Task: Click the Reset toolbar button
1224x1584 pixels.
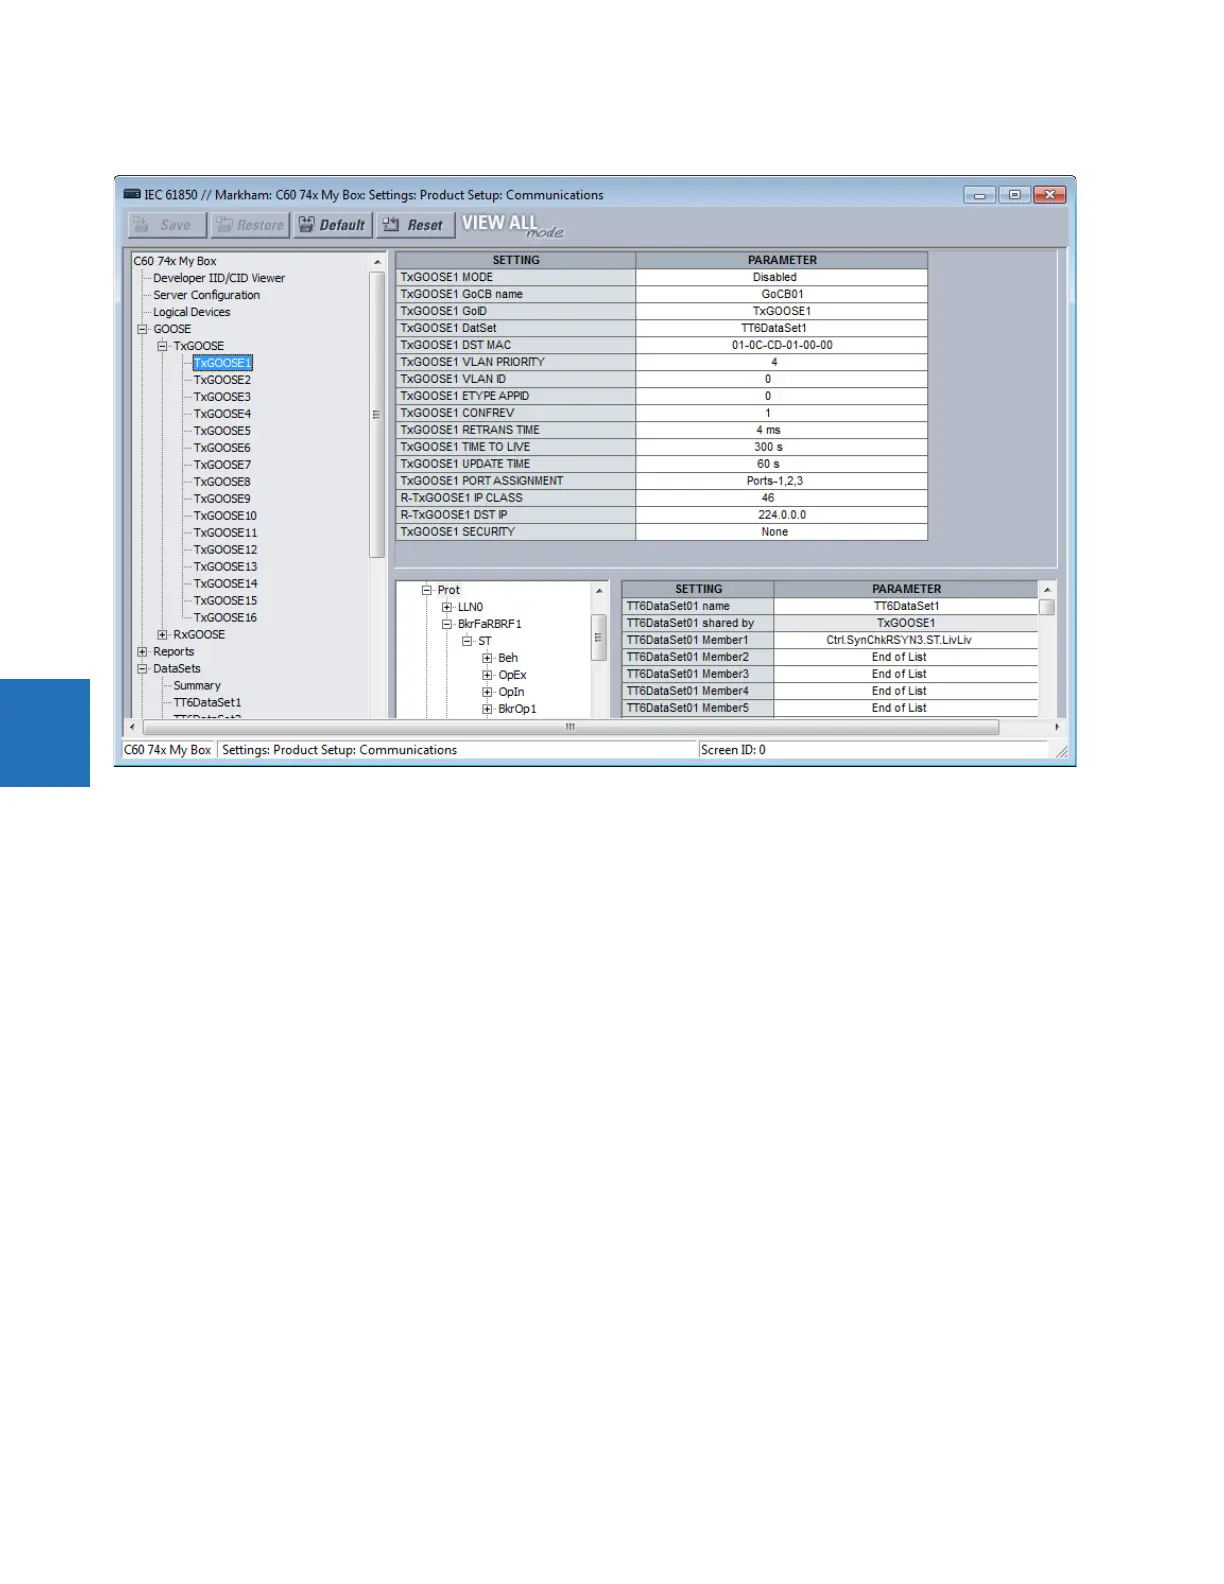Action: point(414,225)
